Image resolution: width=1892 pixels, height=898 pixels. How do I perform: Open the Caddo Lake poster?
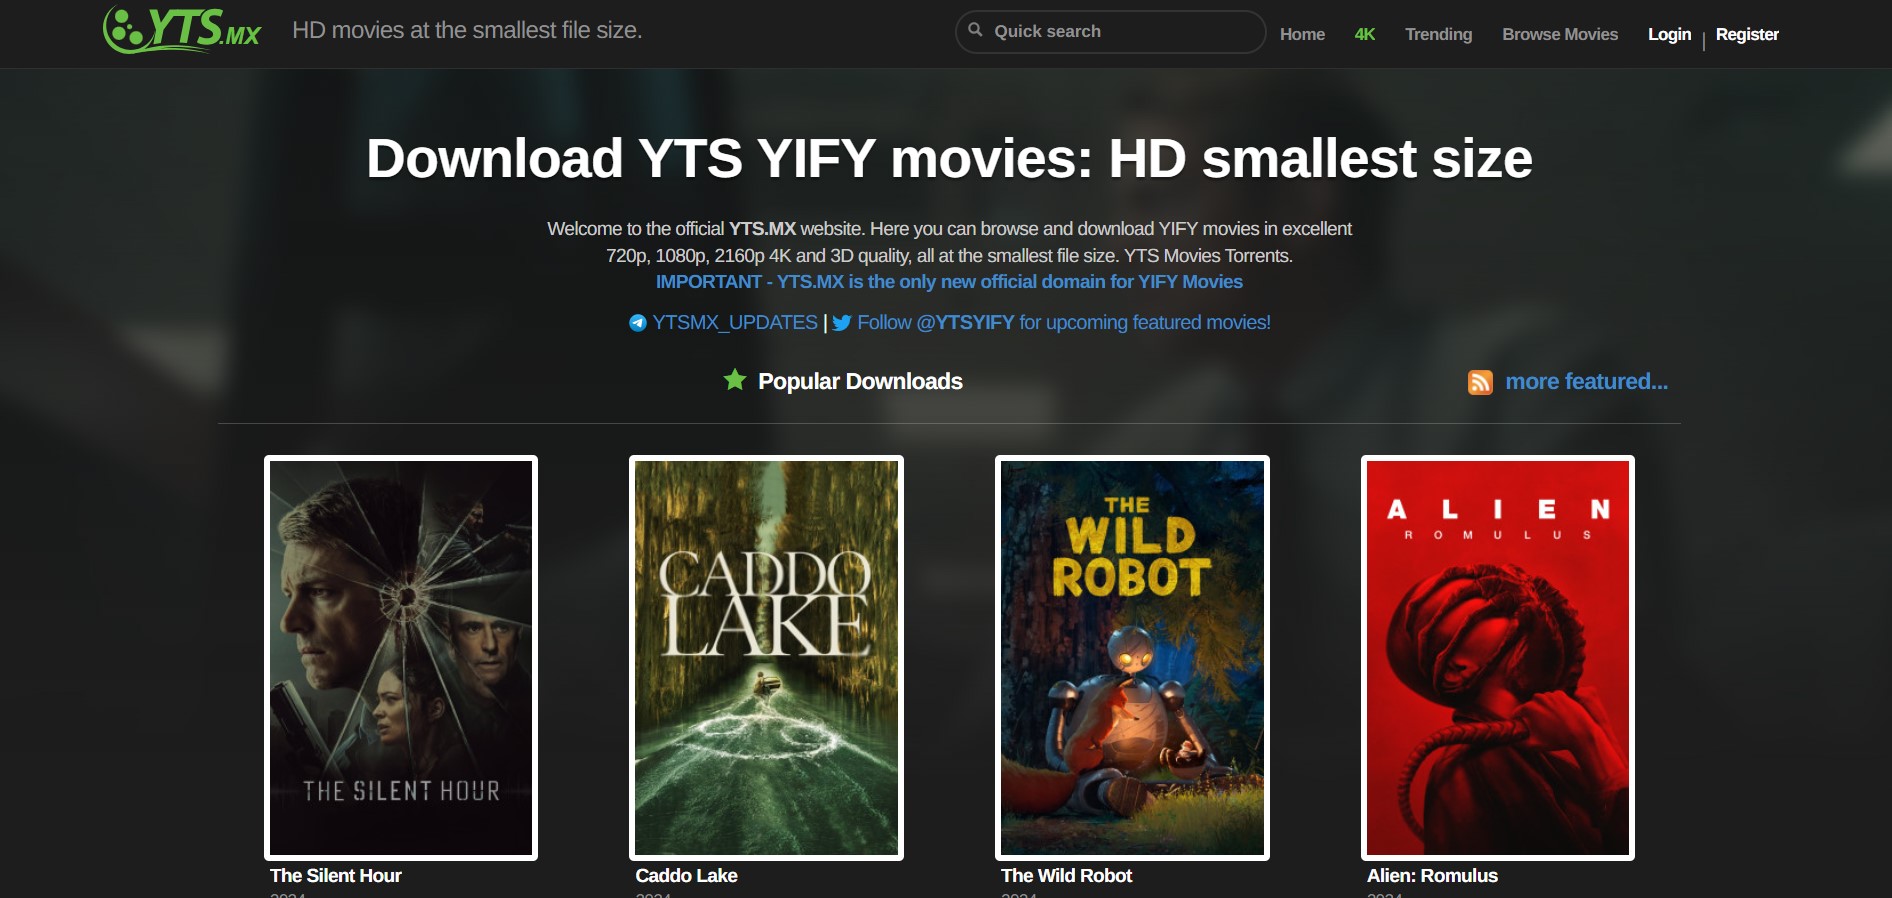pyautogui.click(x=766, y=658)
